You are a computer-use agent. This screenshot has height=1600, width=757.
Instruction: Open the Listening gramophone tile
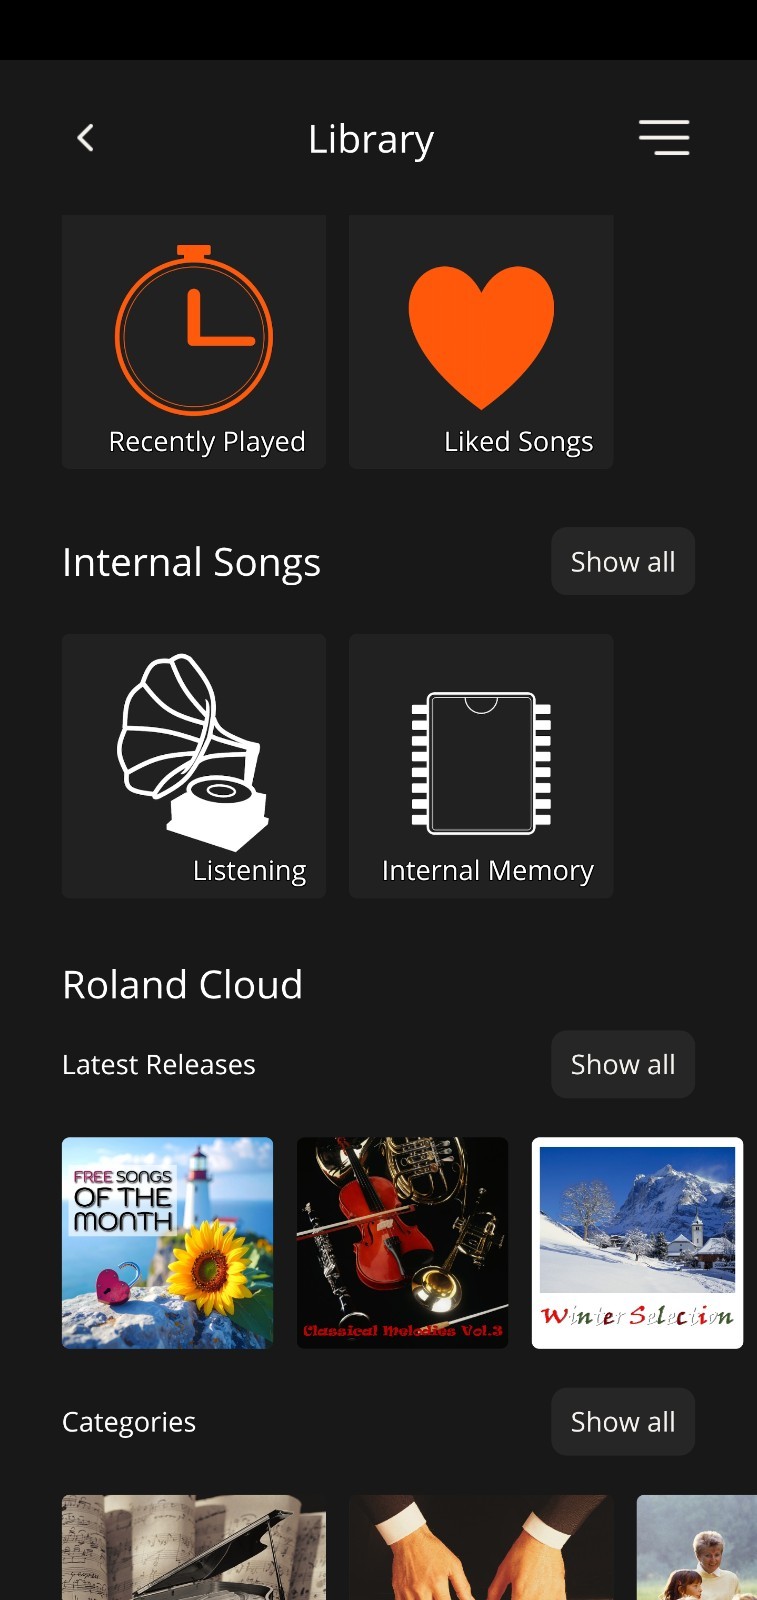pyautogui.click(x=194, y=766)
